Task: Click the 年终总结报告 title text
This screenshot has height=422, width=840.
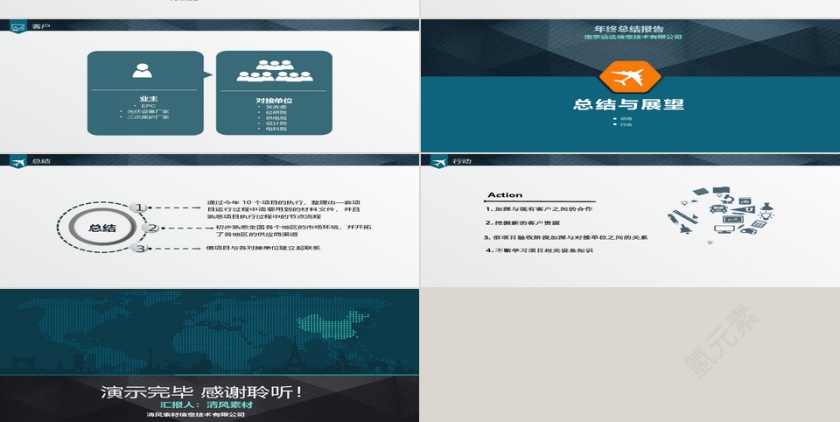Action: (629, 28)
